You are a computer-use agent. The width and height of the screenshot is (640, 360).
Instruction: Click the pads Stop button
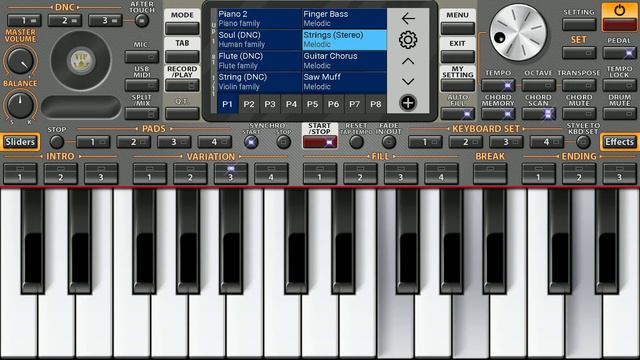57,142
